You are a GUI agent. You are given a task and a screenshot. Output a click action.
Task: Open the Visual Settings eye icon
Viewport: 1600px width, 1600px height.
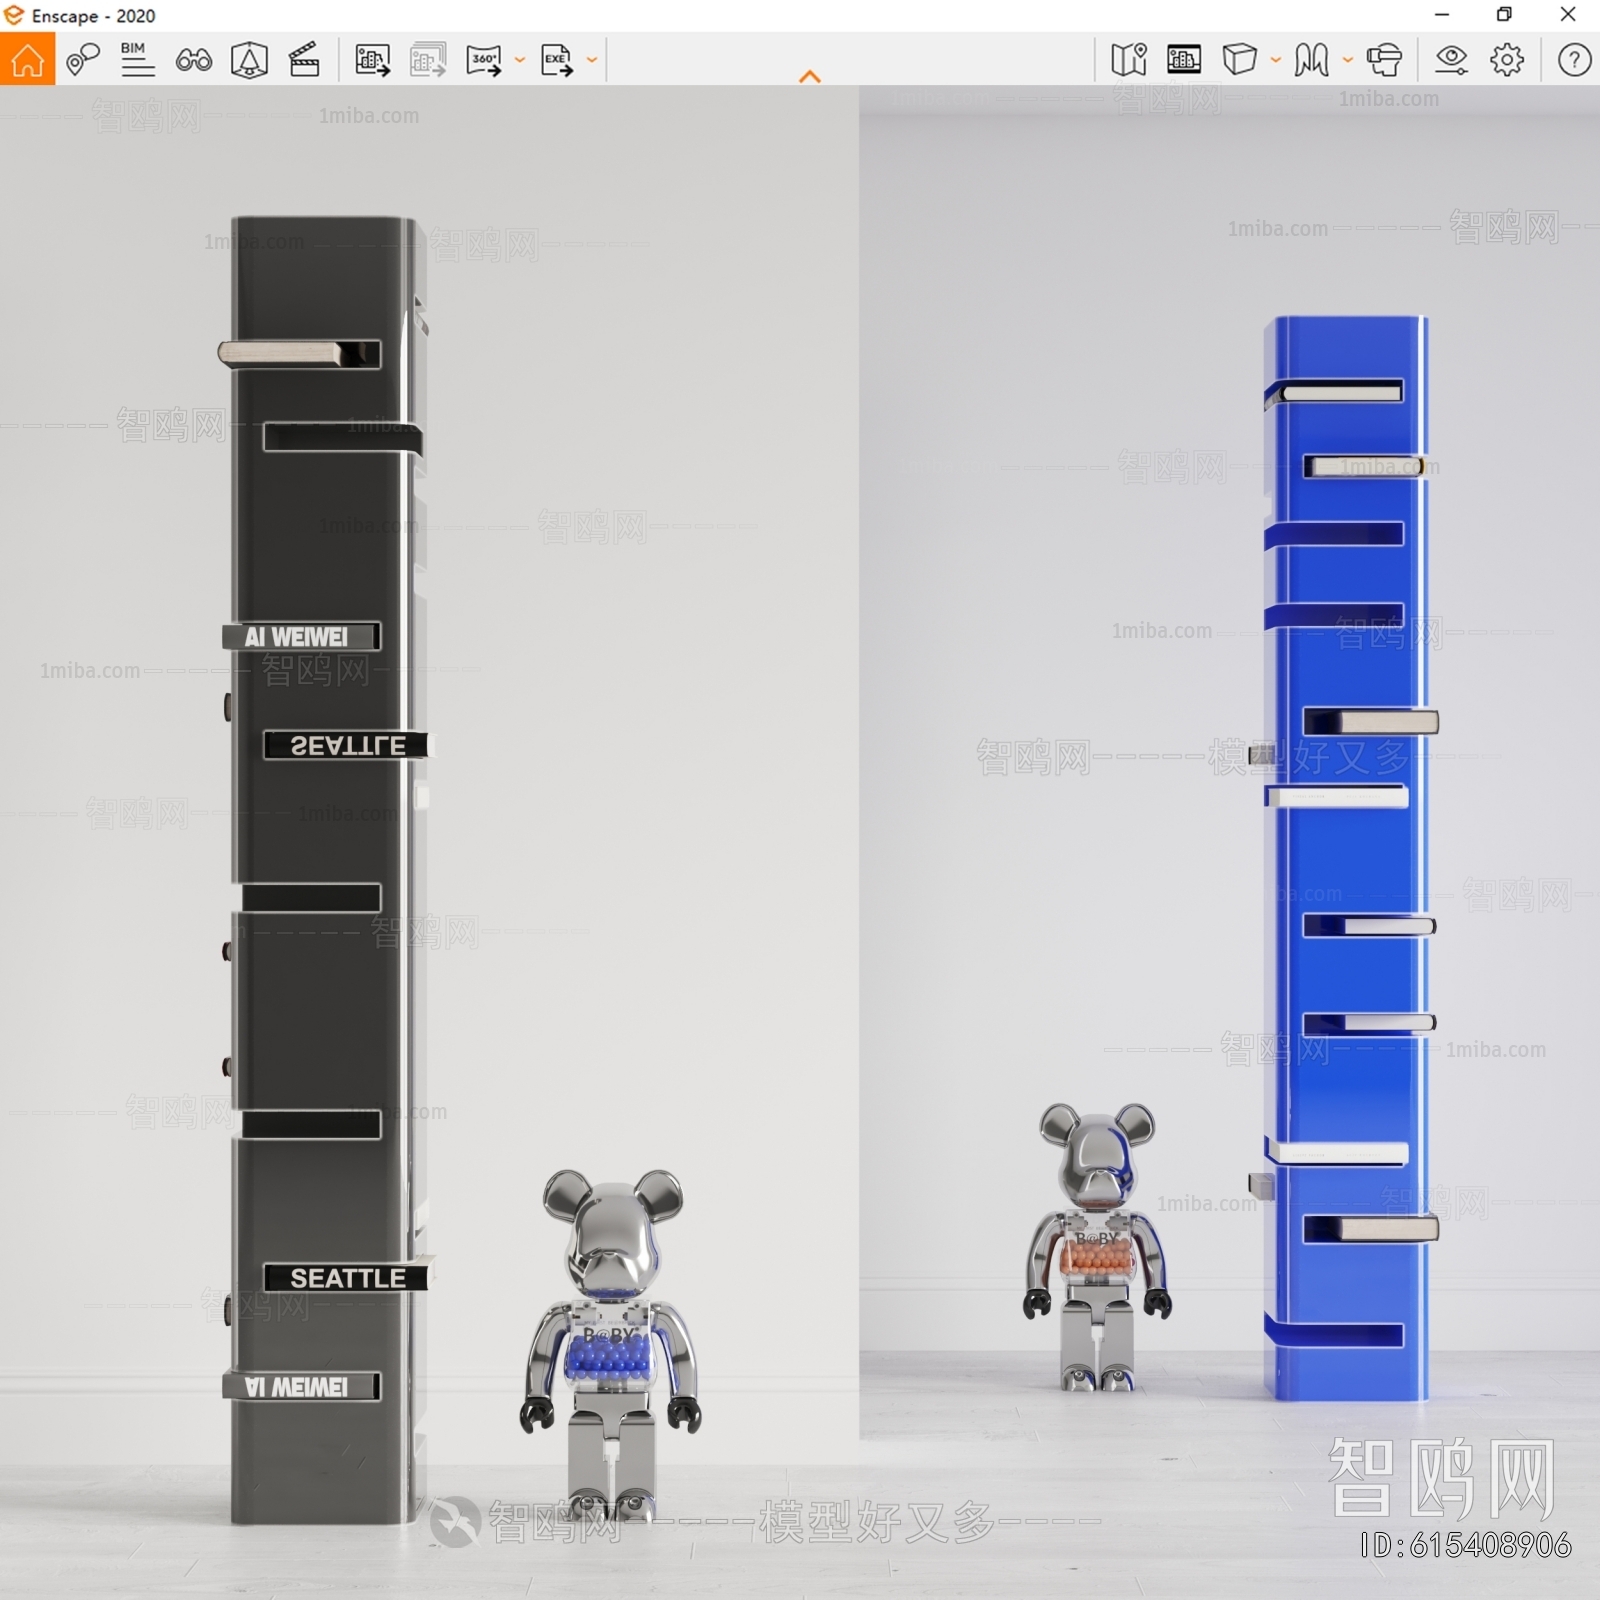tap(1451, 60)
